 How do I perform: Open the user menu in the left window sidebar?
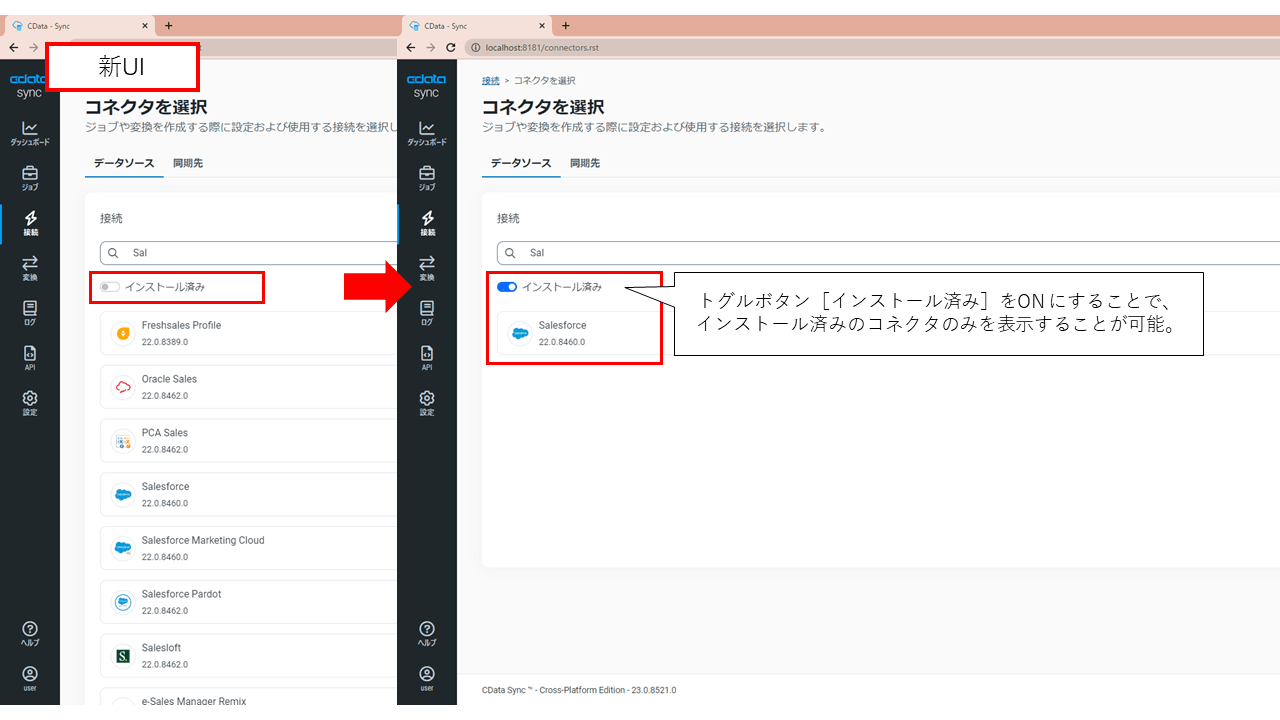pyautogui.click(x=30, y=679)
